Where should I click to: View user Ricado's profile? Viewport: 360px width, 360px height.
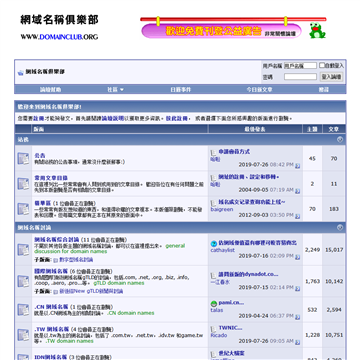point(219,335)
